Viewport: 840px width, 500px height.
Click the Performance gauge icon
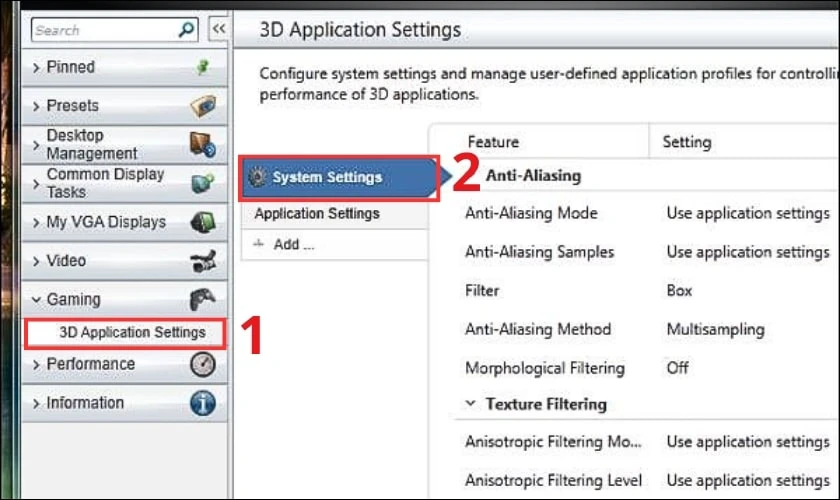203,364
